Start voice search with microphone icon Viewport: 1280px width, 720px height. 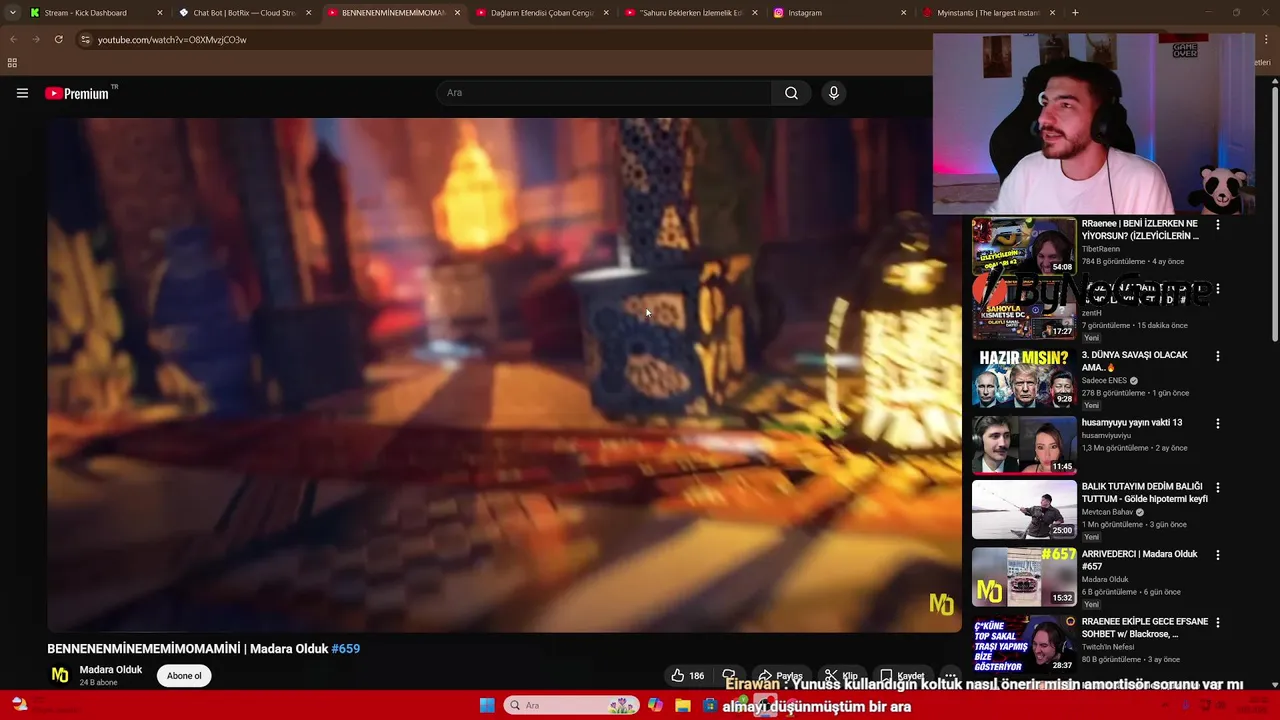pos(833,93)
